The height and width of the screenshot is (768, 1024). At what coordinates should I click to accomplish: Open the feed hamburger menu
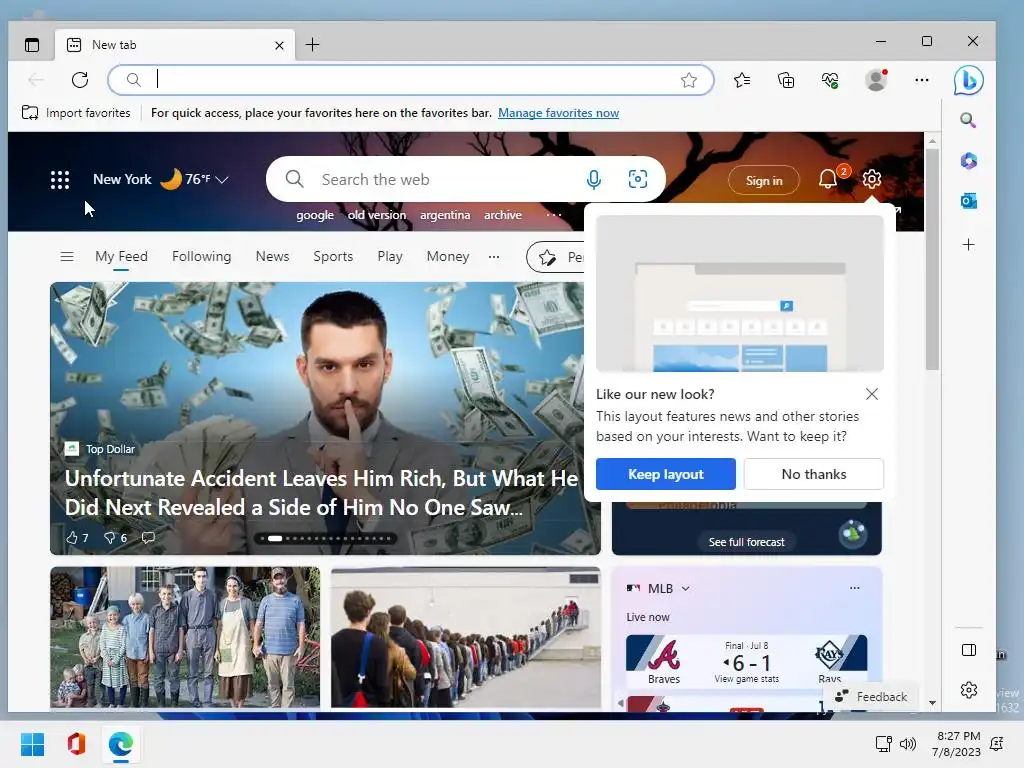click(67, 257)
